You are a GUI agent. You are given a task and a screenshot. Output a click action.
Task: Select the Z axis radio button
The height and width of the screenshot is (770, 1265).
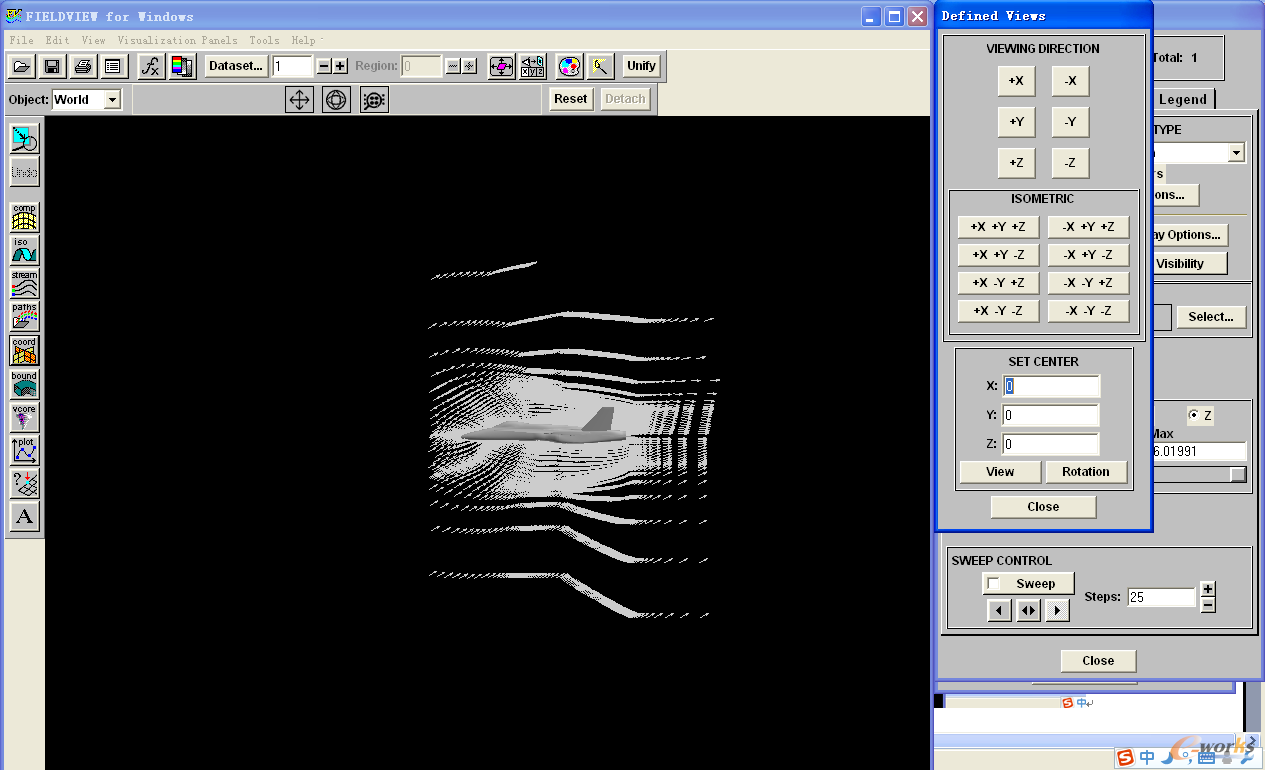coord(1193,415)
